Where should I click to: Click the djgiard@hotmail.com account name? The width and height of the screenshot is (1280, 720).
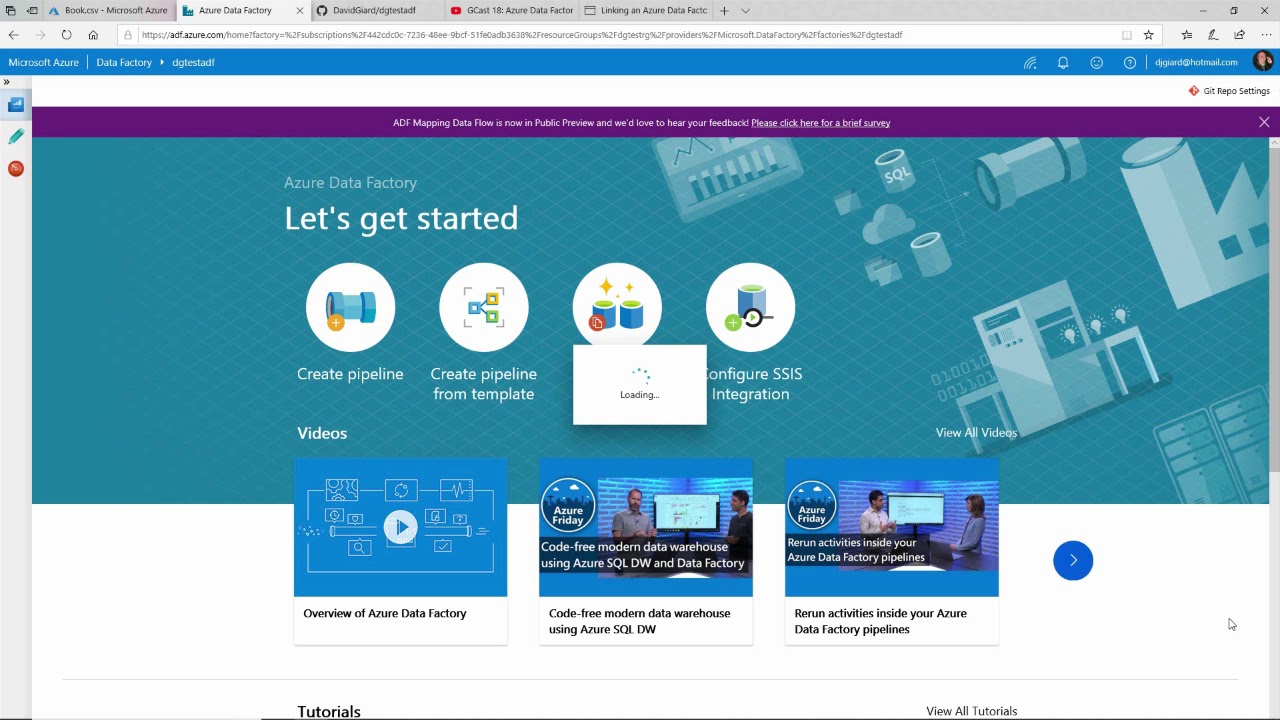coord(1196,62)
